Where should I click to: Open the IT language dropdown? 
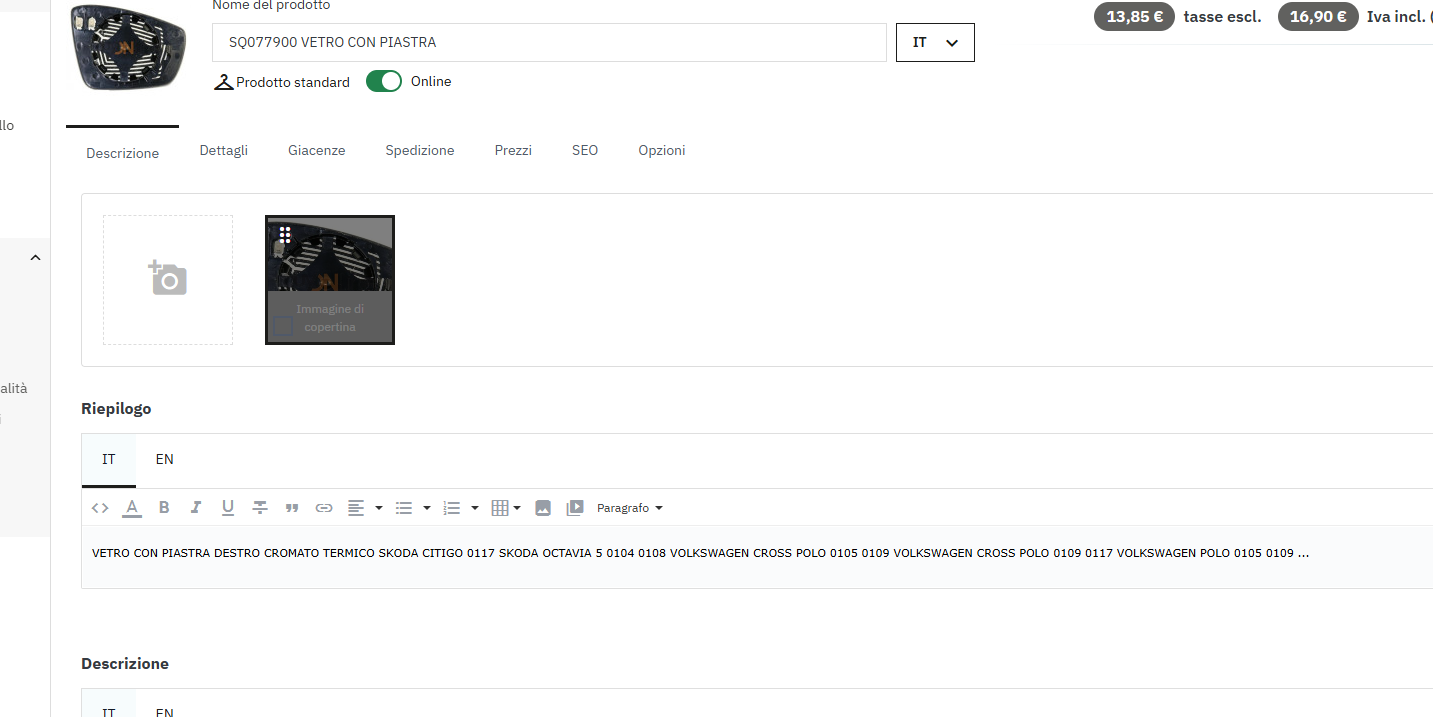pos(935,43)
